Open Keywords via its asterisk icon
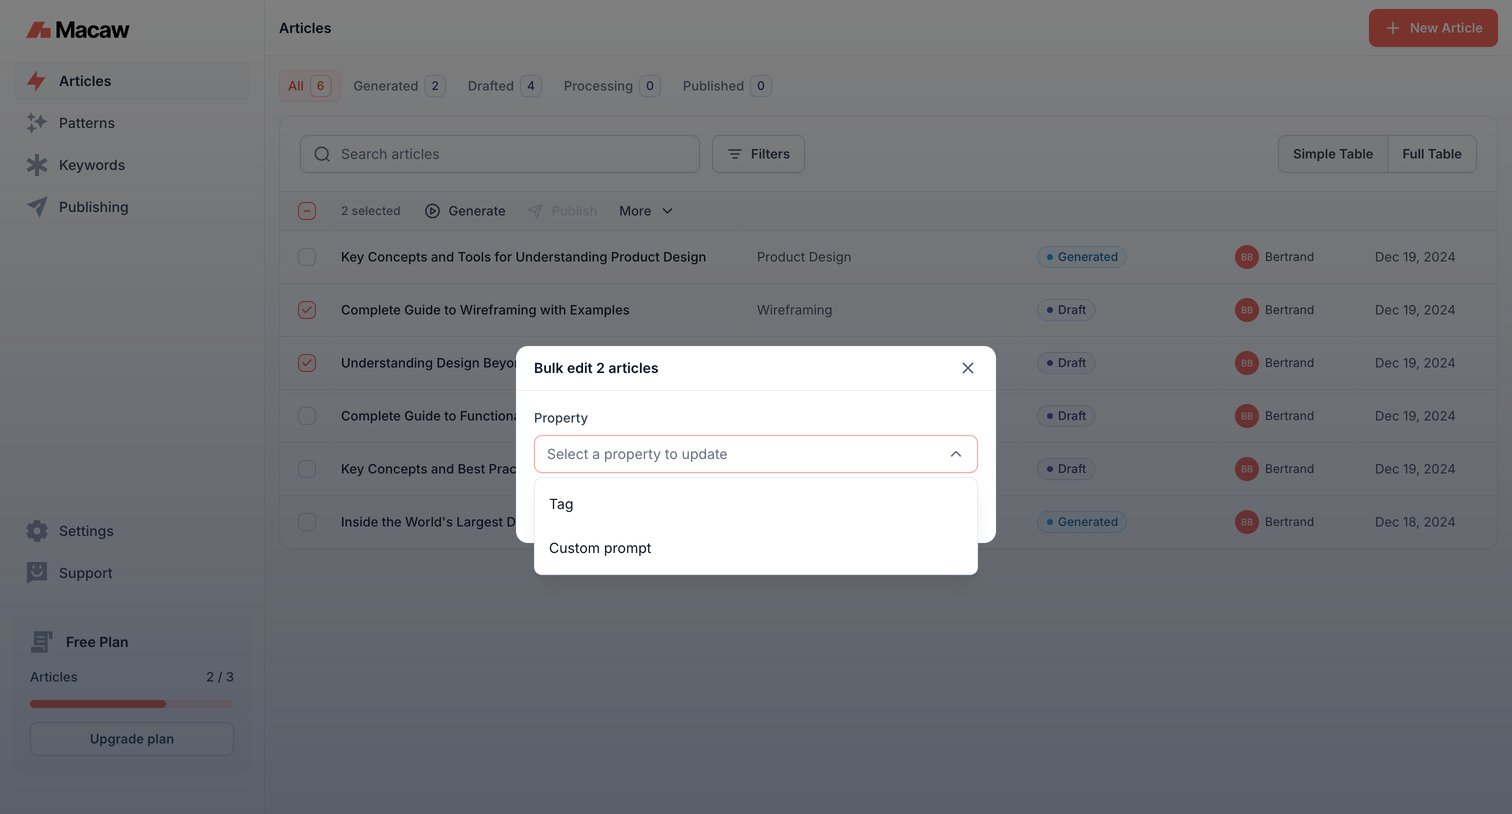Image resolution: width=1512 pixels, height=814 pixels. coord(37,165)
